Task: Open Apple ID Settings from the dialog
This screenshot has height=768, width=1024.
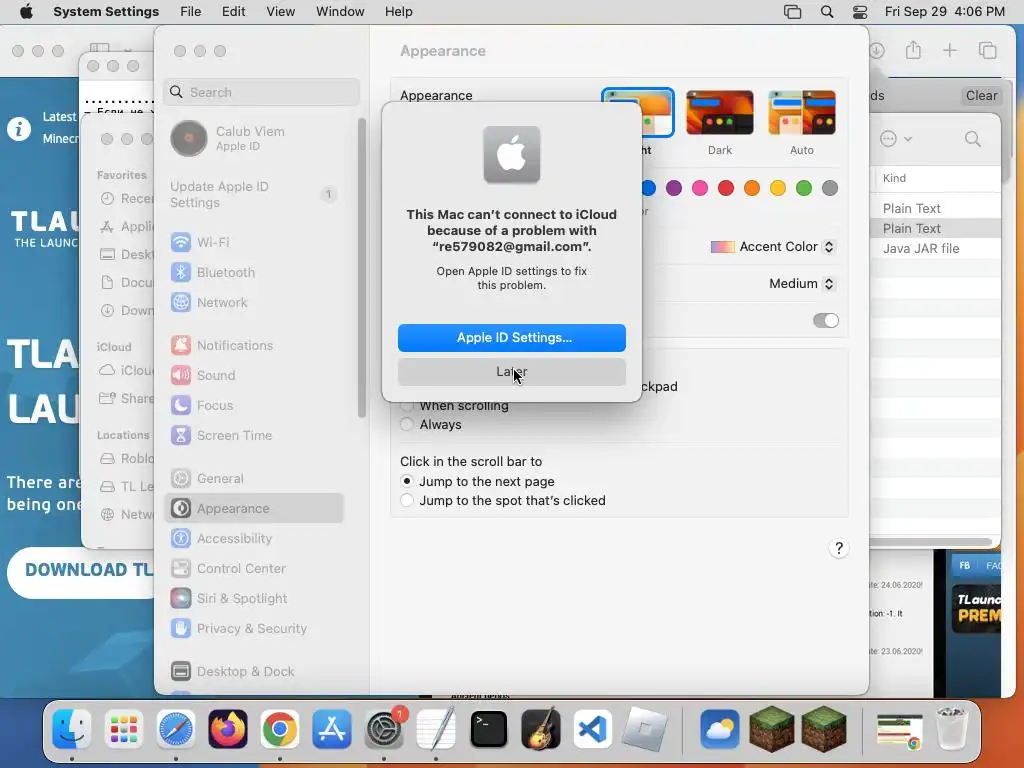Action: (511, 338)
